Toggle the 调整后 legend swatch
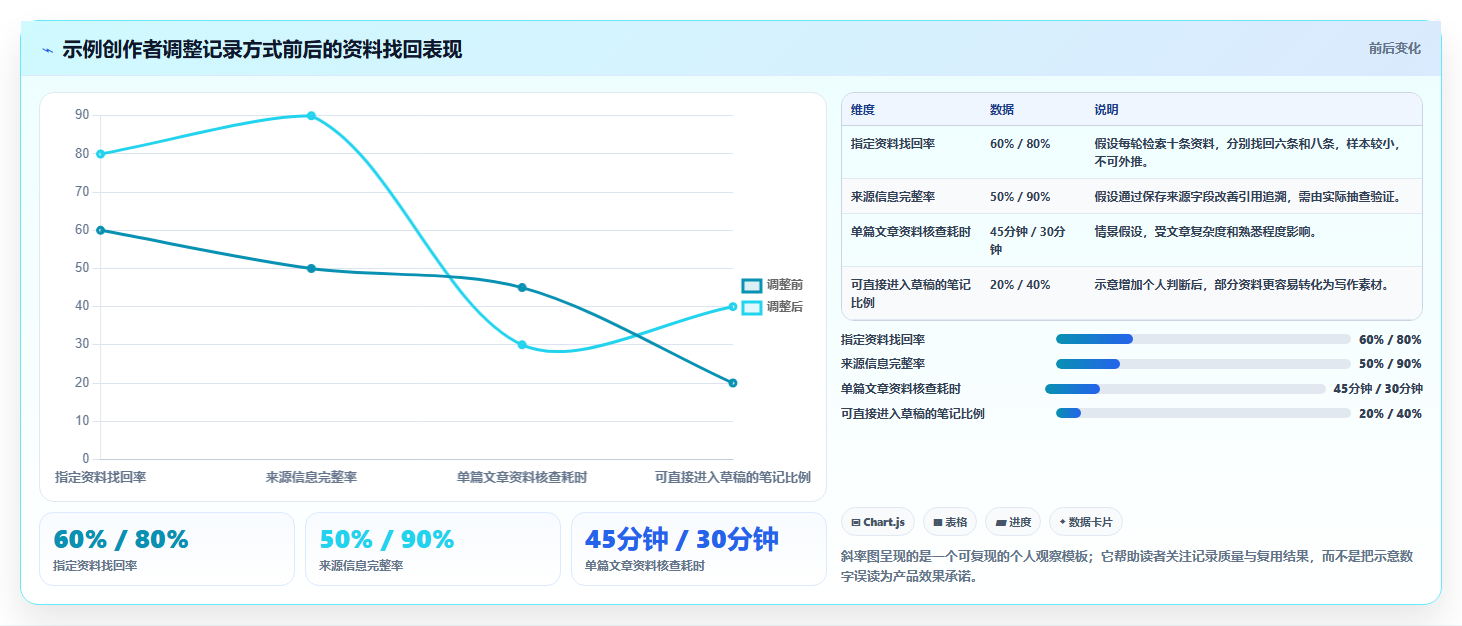Viewport: 1462px width, 626px height. tap(752, 307)
